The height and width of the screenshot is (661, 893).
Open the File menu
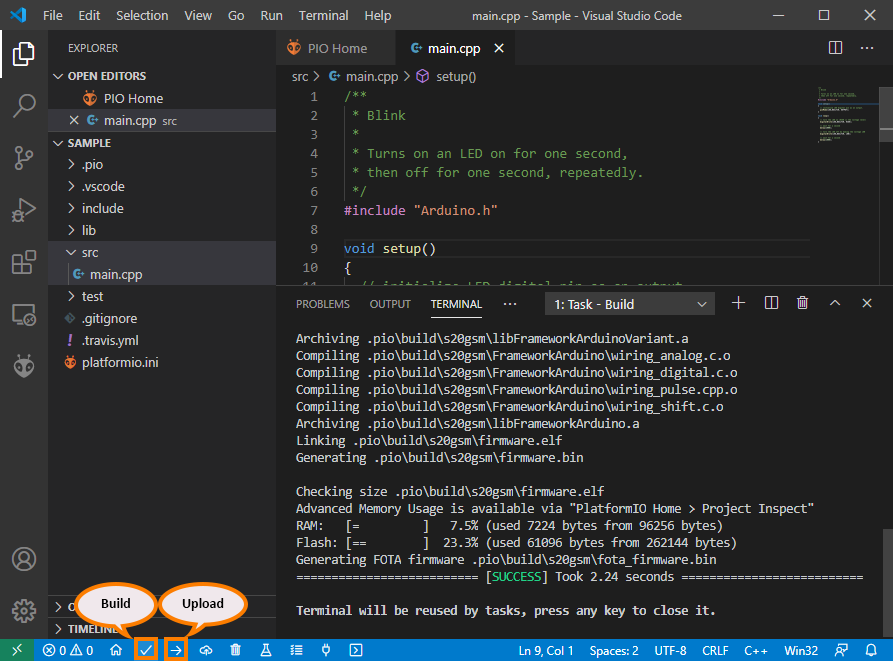52,15
